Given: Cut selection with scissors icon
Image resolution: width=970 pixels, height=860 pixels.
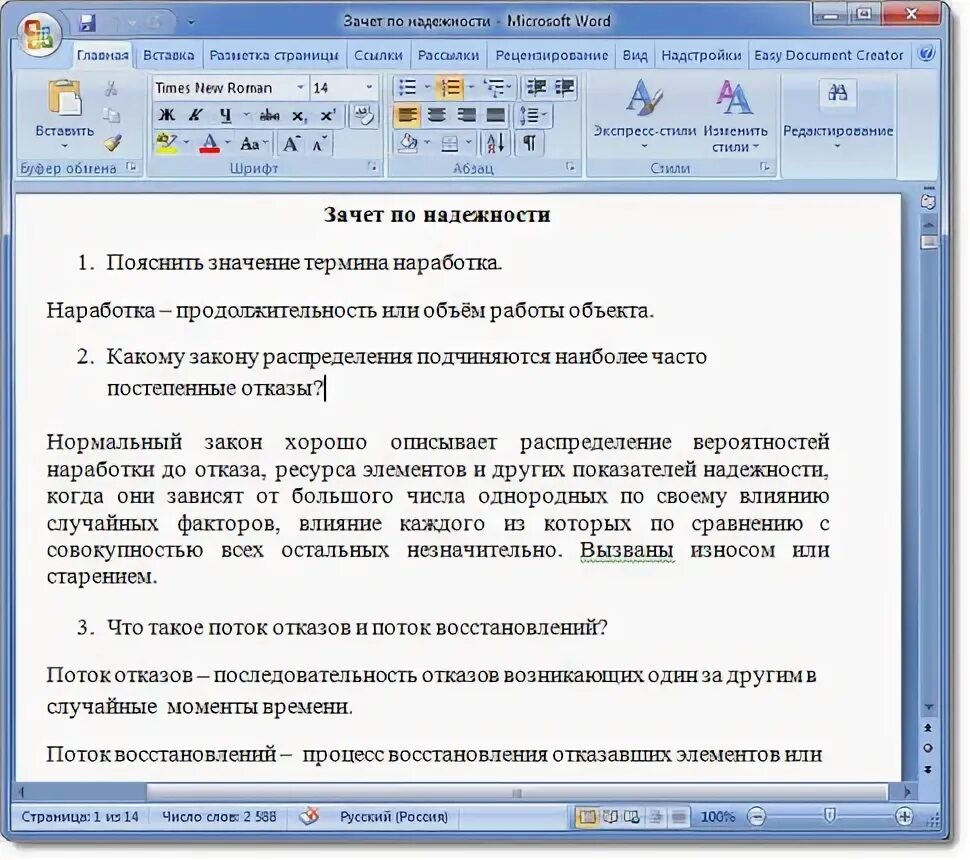Looking at the screenshot, I should click(111, 88).
